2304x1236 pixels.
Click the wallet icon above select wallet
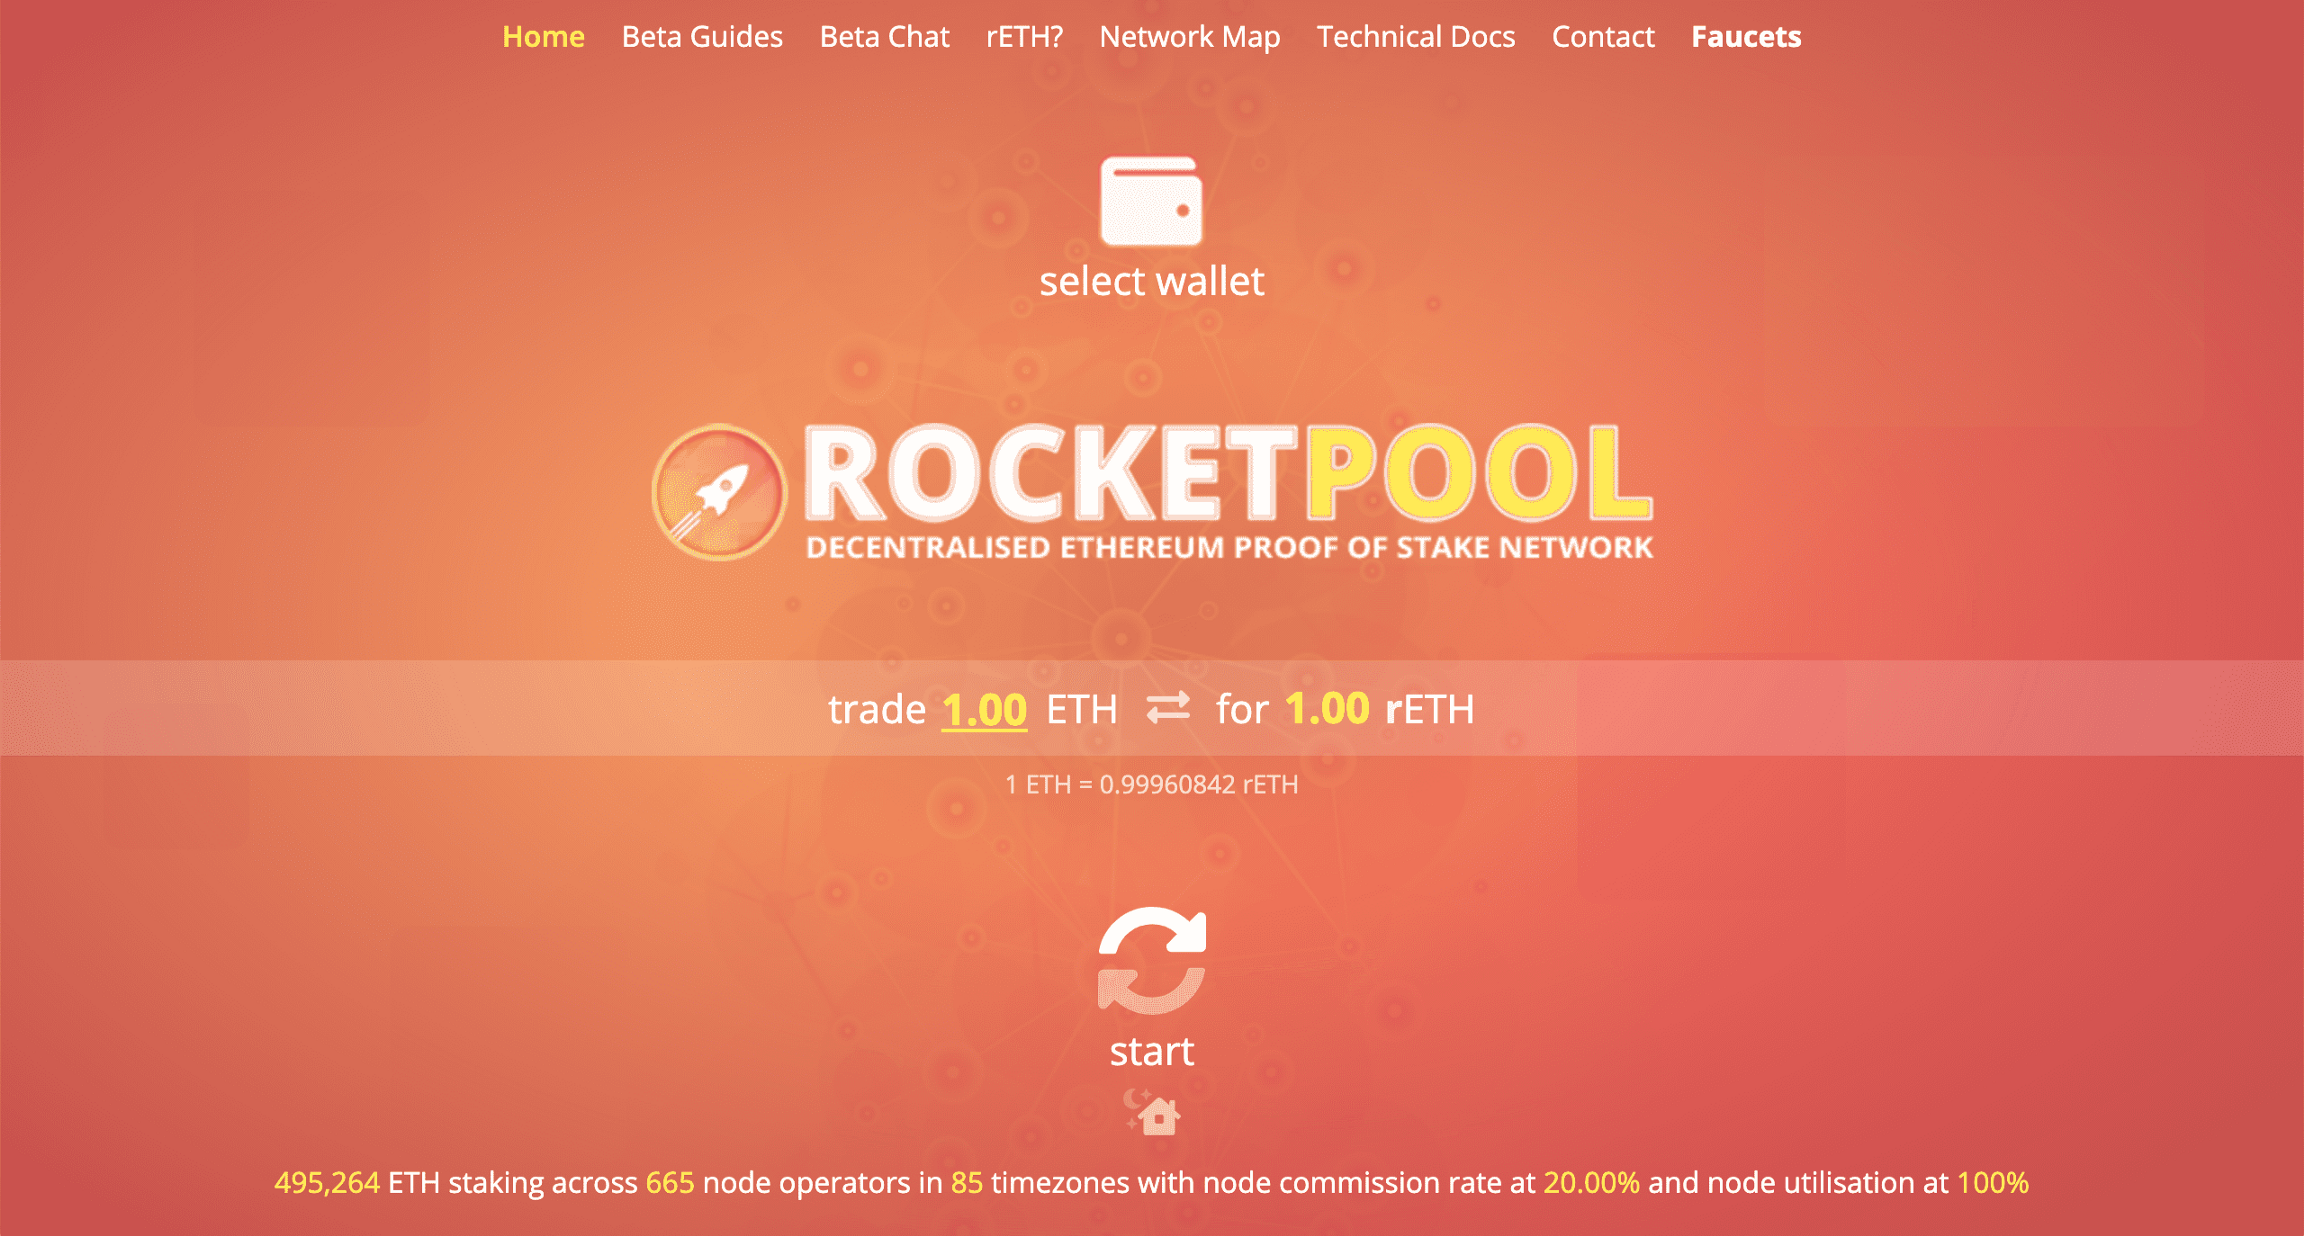coord(1151,201)
